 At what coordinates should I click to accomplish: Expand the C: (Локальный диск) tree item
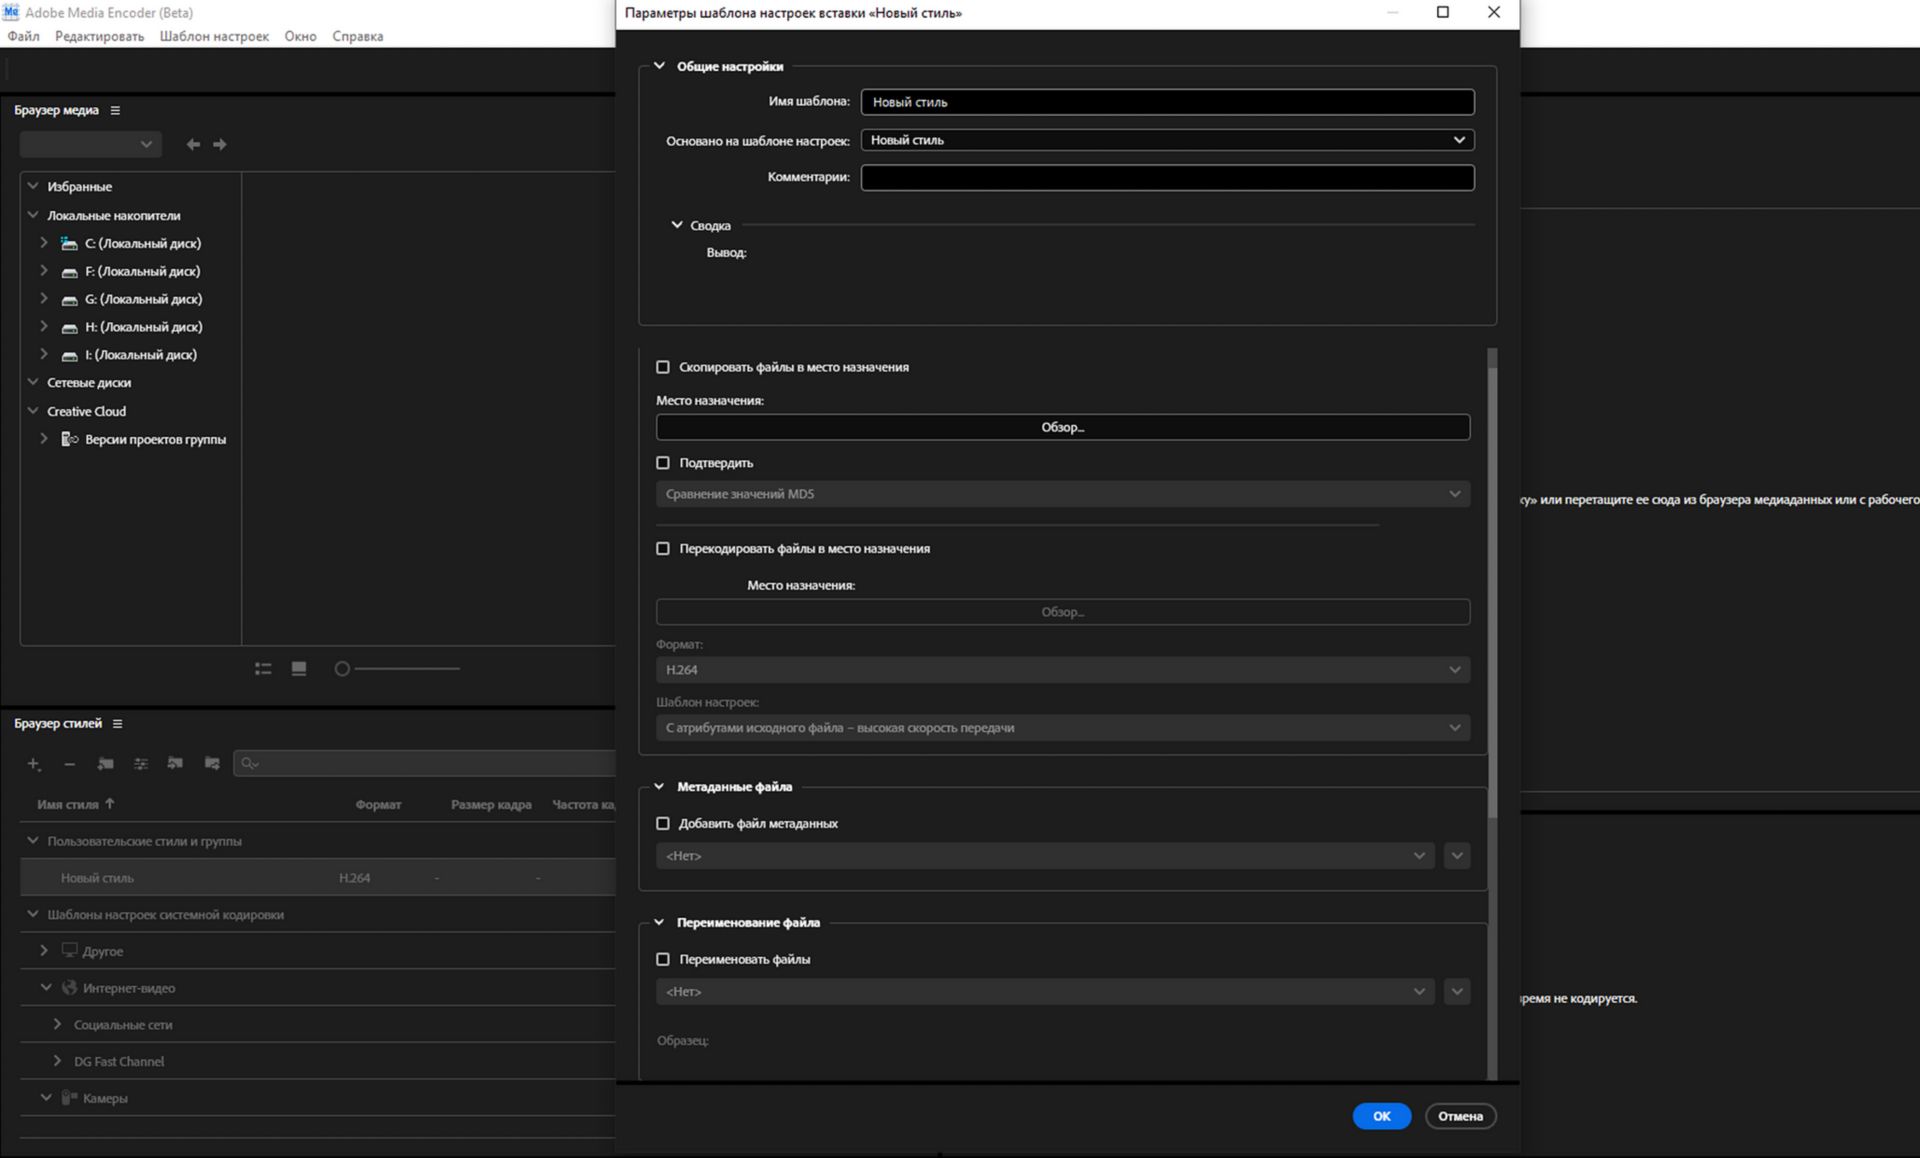43,243
